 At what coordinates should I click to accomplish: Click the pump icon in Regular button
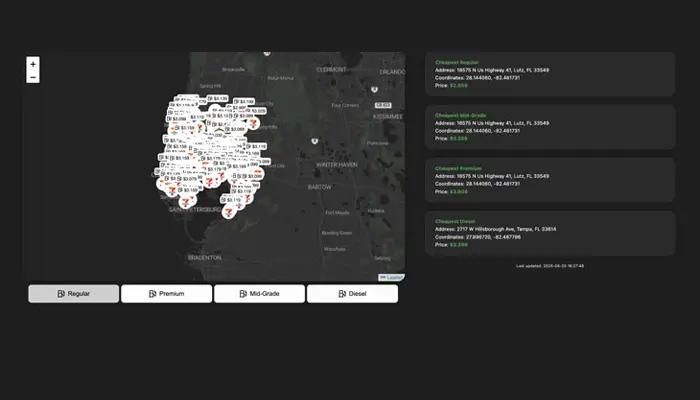pos(61,294)
